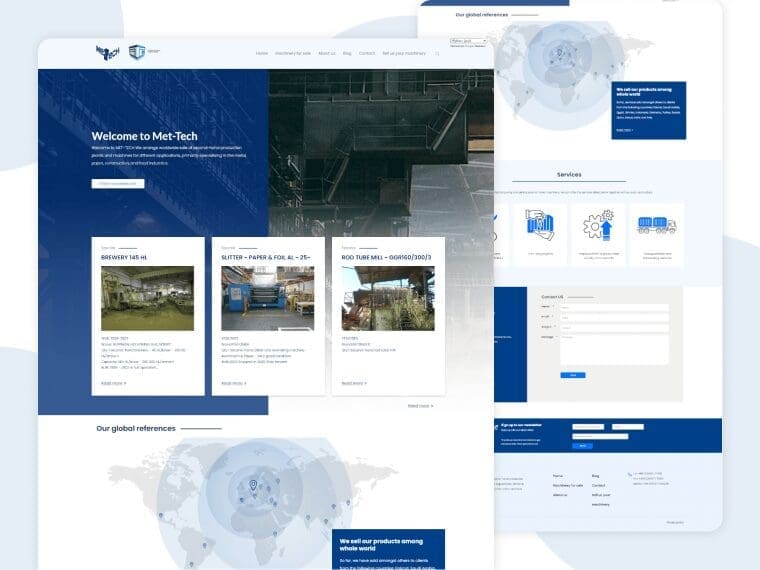Image resolution: width=760 pixels, height=570 pixels.
Task: Click the white button under Welcome to Met-Tech
Action: 118,184
